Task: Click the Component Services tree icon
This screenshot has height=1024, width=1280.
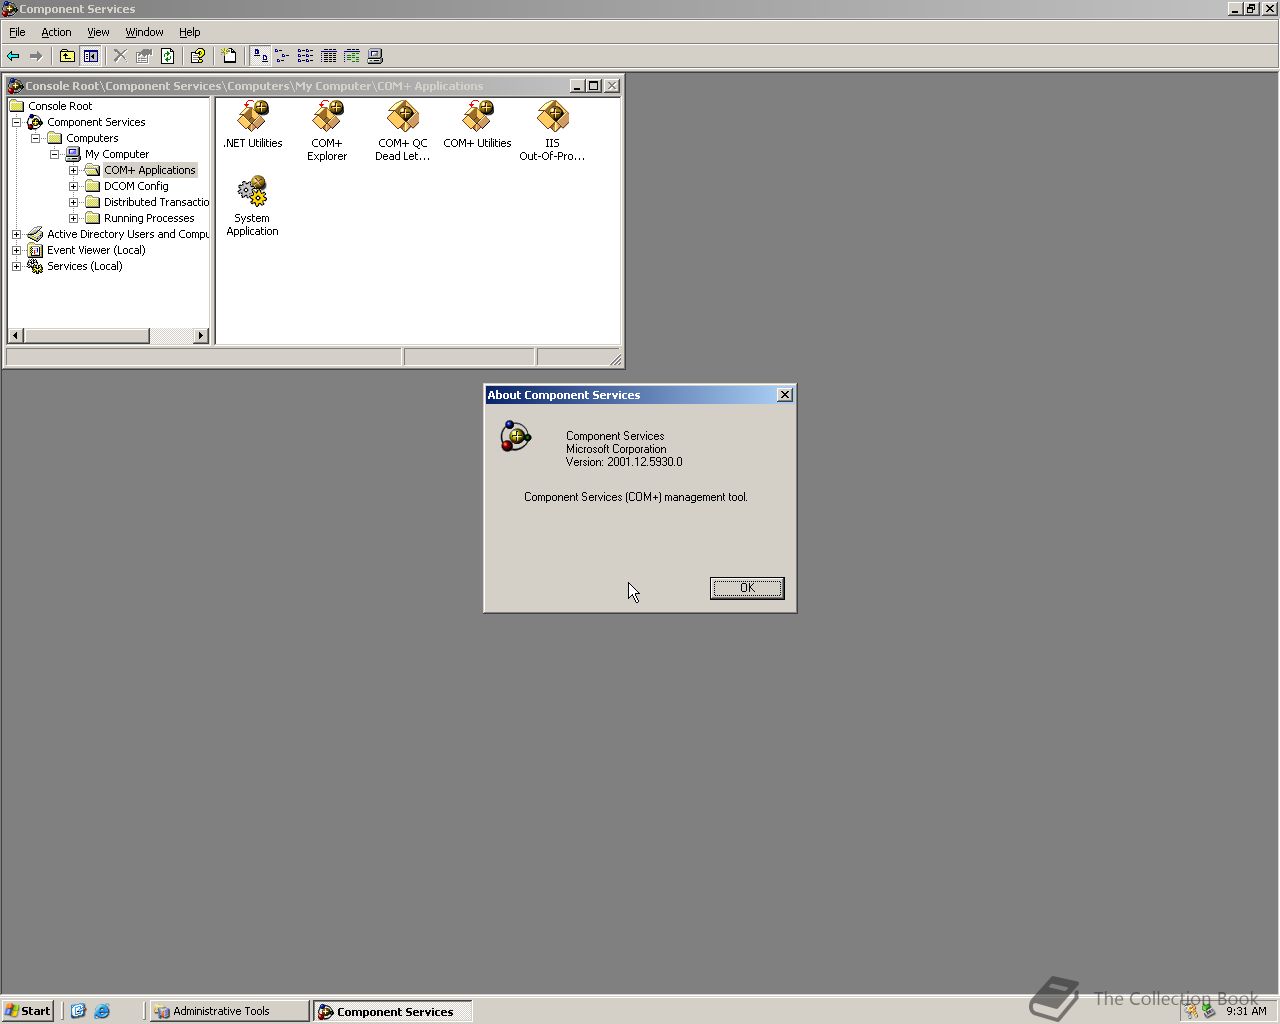Action: [x=35, y=122]
